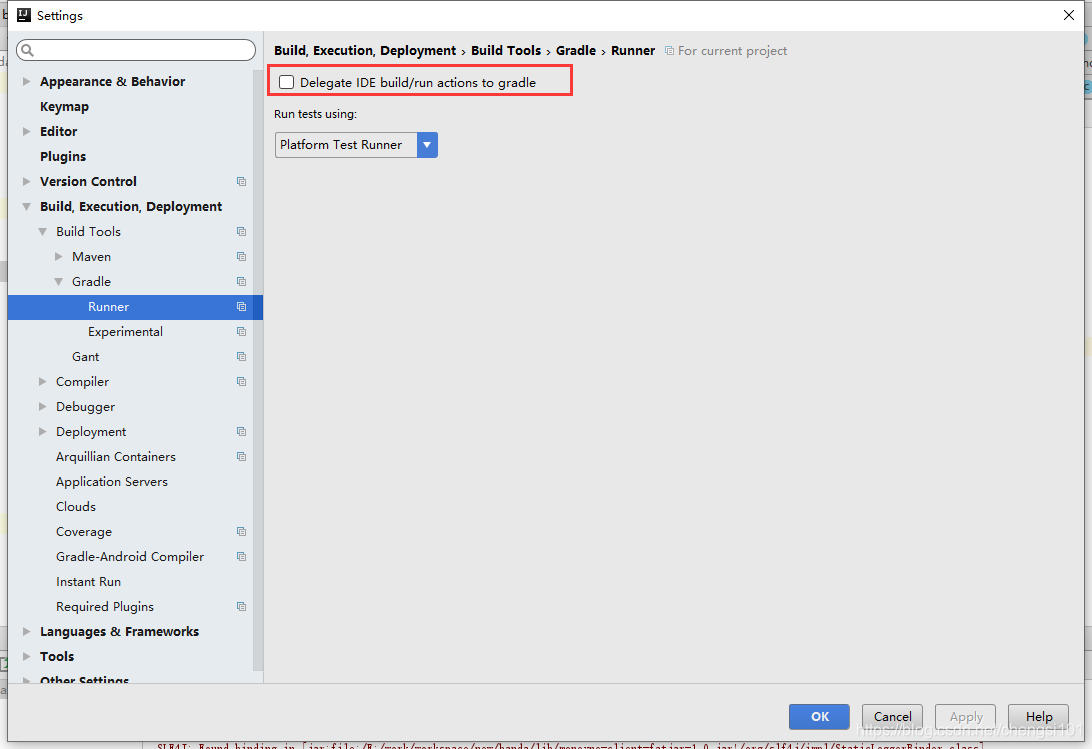Click project-level icon beside Required Plugins
This screenshot has width=1092, height=749.
[242, 607]
